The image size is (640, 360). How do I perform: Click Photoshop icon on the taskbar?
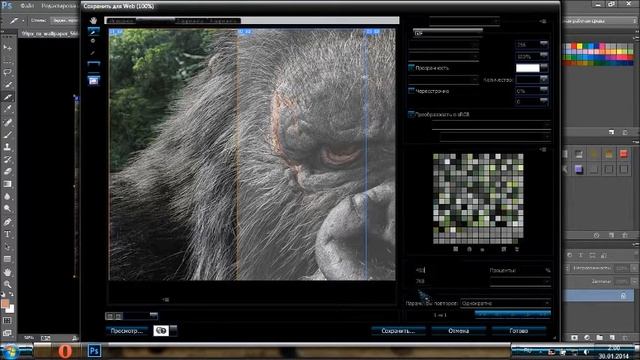94,351
